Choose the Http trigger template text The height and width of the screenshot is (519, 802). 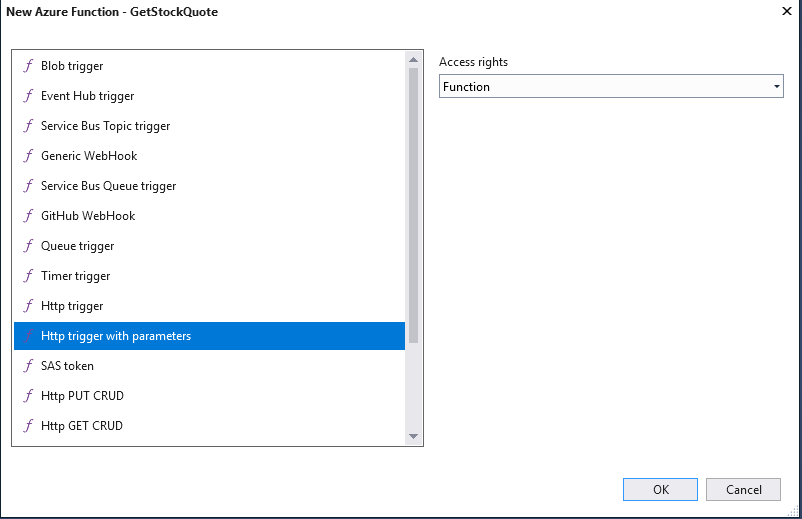pos(72,306)
